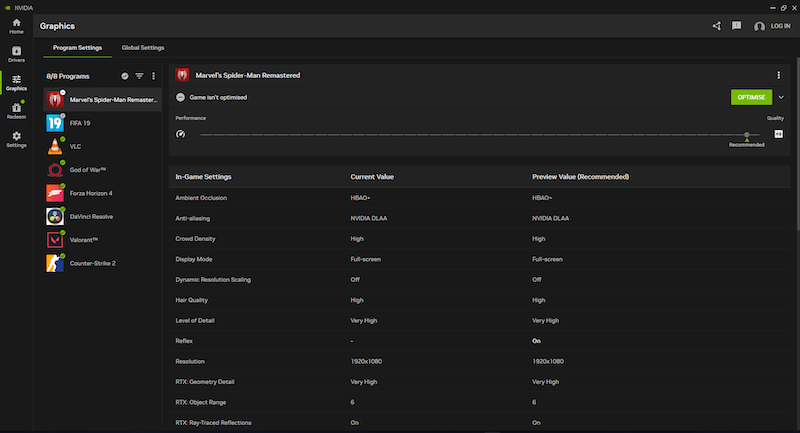The height and width of the screenshot is (433, 800).
Task: Select Counter-Strike 2 icon
Action: point(55,263)
